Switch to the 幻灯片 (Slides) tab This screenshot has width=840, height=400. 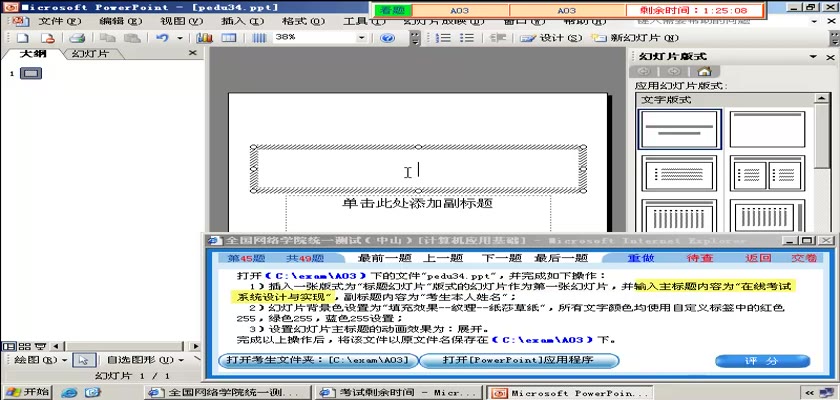click(x=90, y=54)
